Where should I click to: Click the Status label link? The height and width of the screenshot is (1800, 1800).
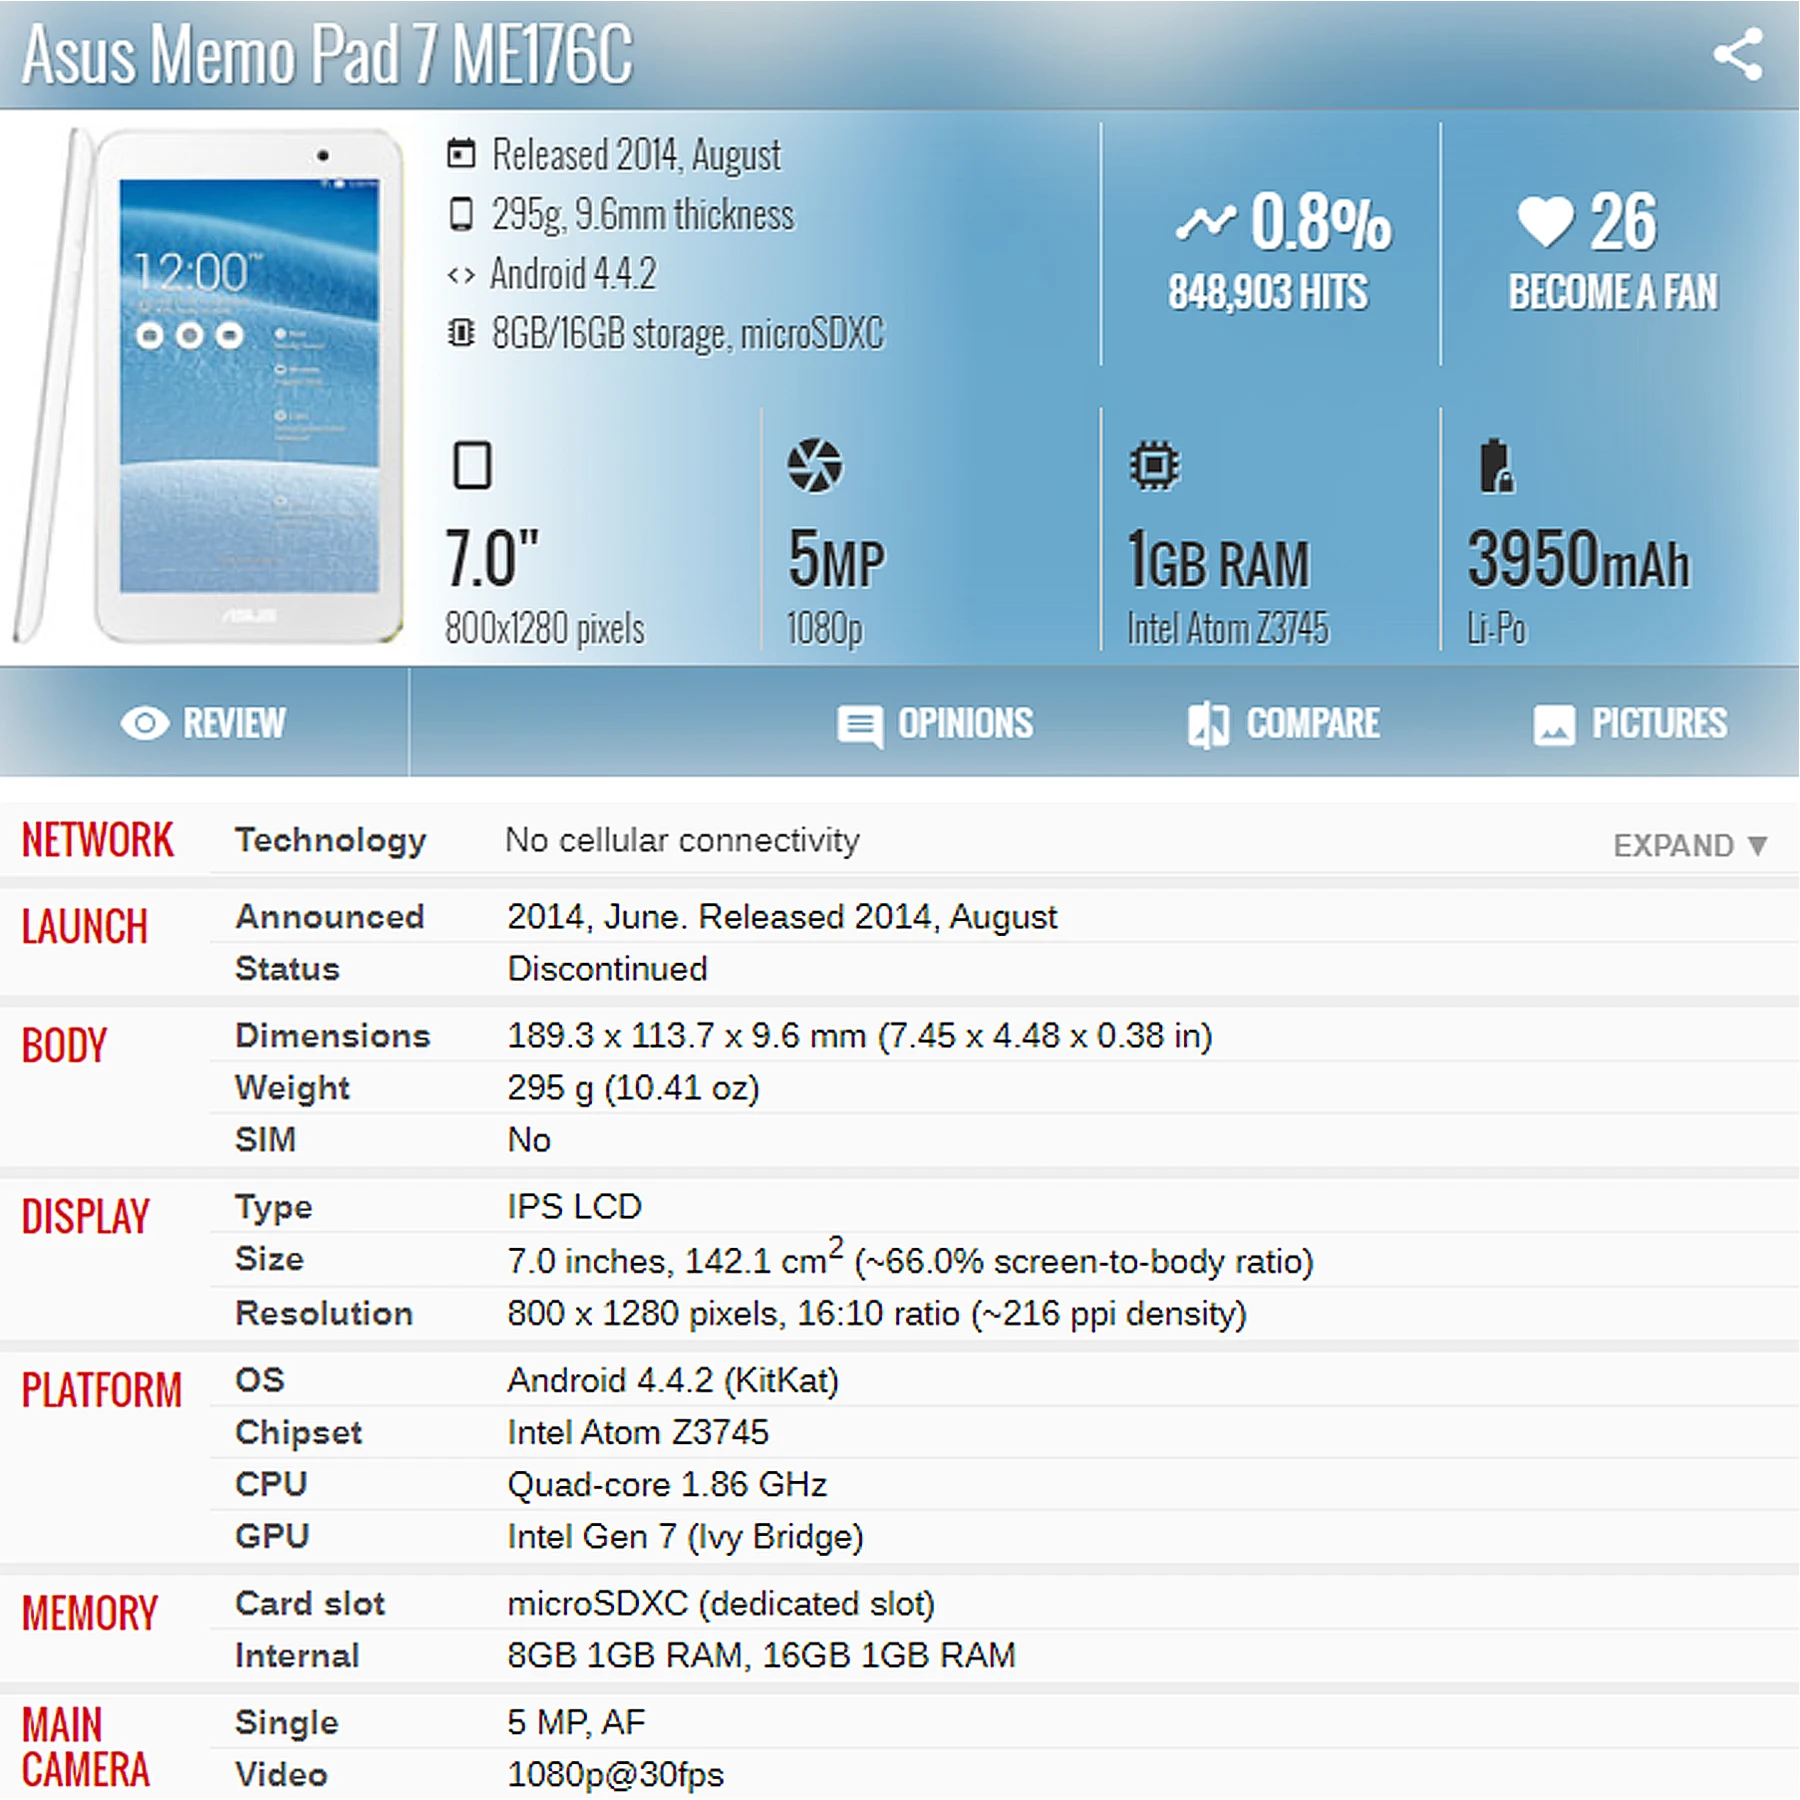click(287, 969)
